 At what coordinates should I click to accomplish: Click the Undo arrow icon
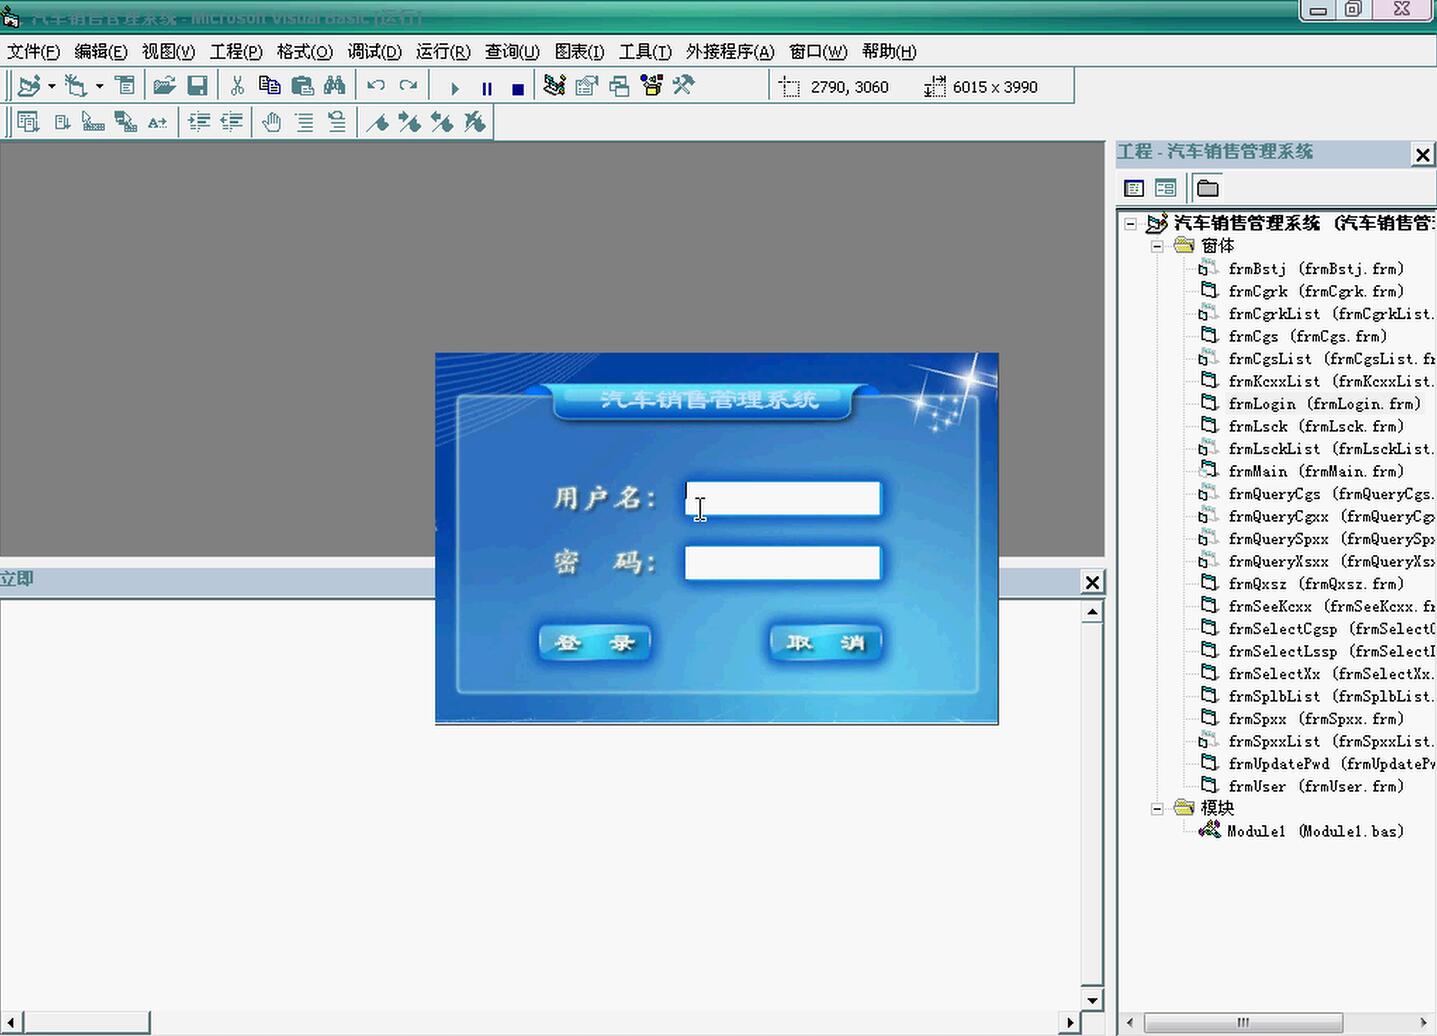click(x=376, y=87)
